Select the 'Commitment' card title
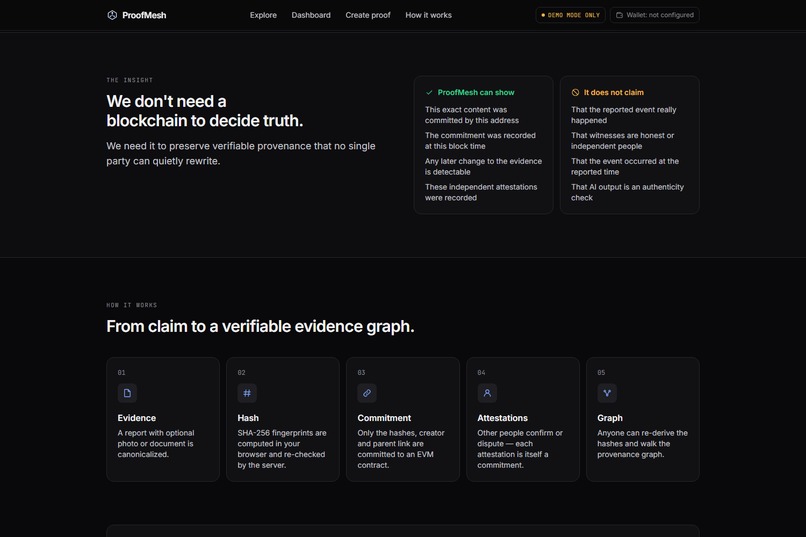Viewport: 806px width, 537px height. click(x=384, y=418)
